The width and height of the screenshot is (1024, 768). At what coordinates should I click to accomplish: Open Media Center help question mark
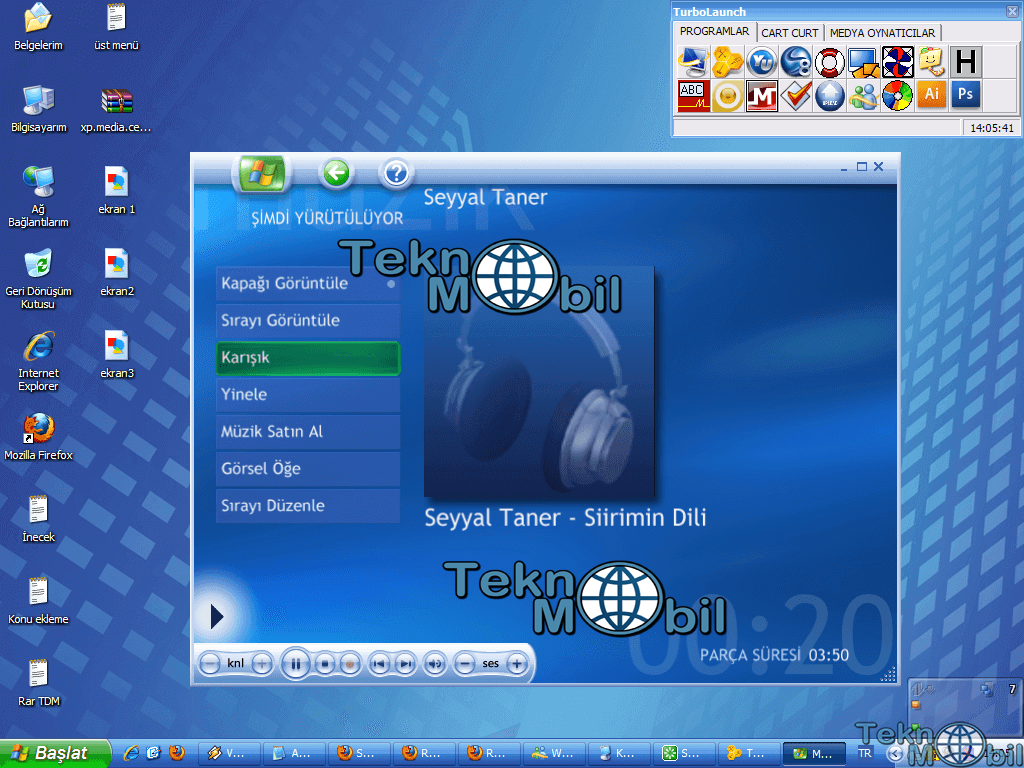(396, 174)
